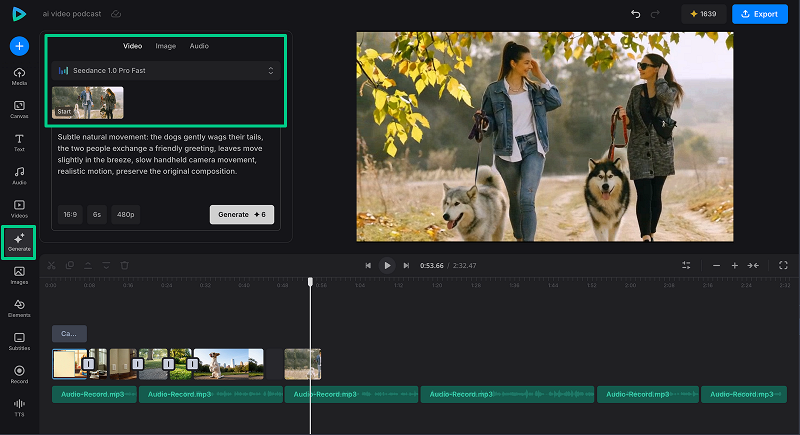
Task: Switch to the Video generation tab
Action: [x=132, y=46]
